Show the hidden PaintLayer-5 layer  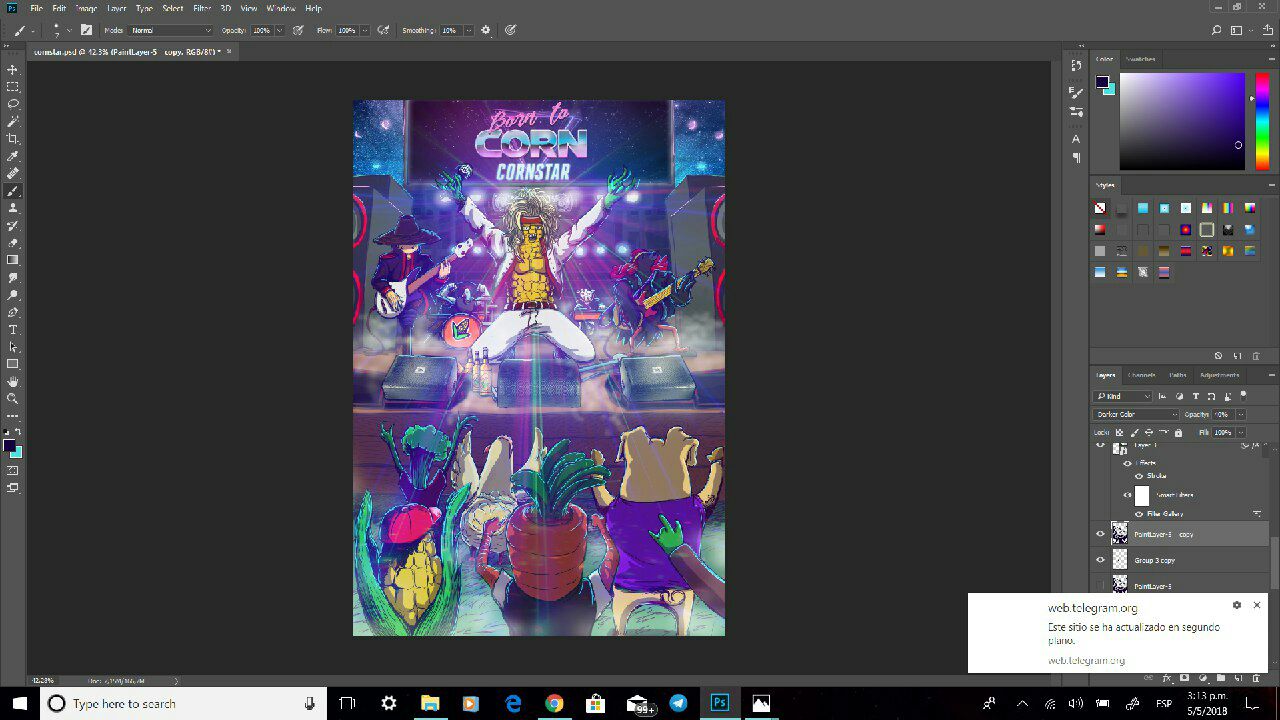[x=1101, y=586]
